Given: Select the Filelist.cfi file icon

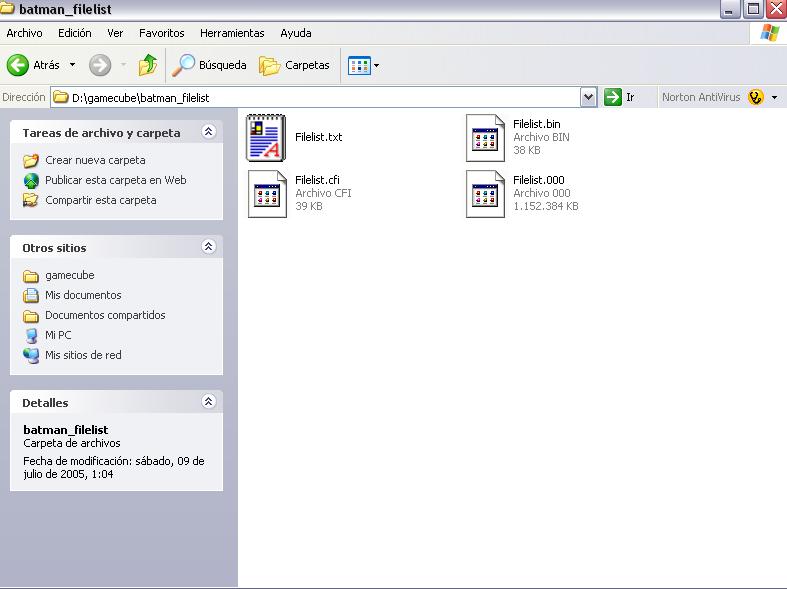Looking at the screenshot, I should click(x=267, y=193).
